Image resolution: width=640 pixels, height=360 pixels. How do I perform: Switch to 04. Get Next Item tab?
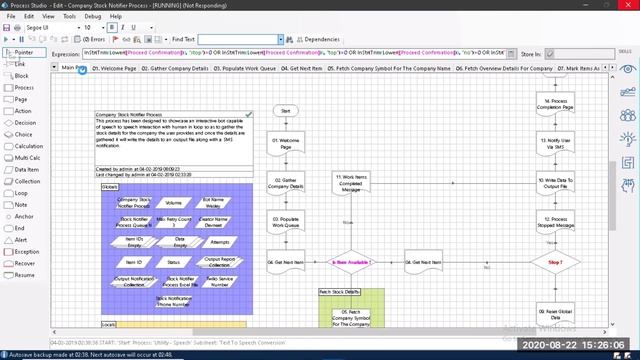tap(302, 69)
